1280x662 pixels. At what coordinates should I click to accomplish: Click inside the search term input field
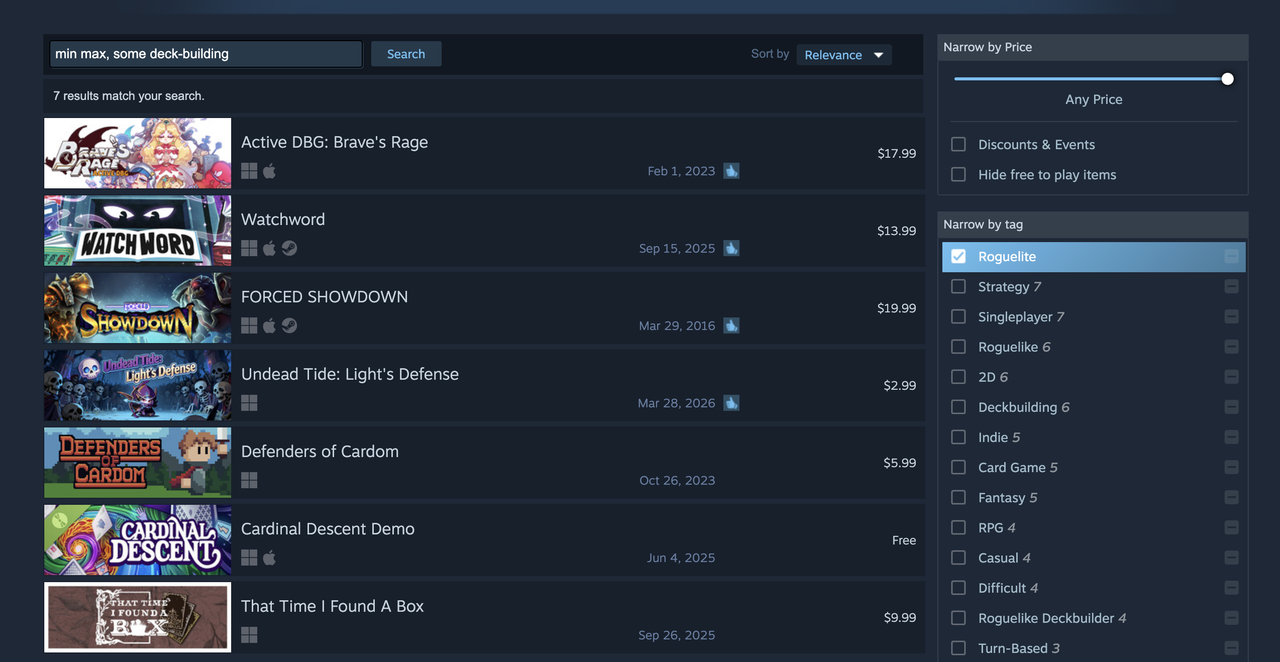(x=206, y=54)
